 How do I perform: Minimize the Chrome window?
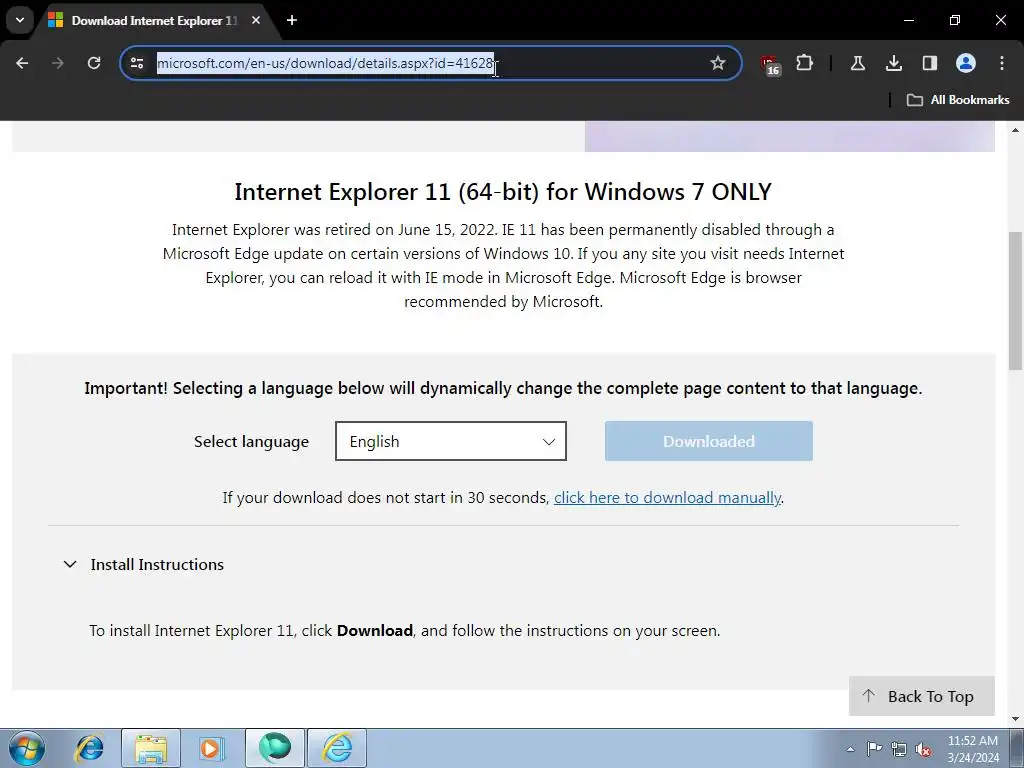coord(908,20)
